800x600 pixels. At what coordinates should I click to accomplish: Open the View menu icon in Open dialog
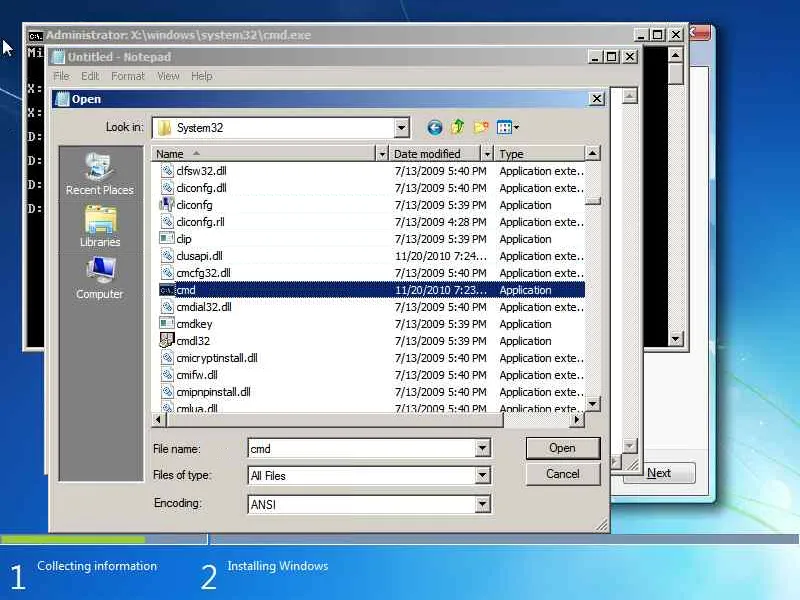[x=507, y=127]
